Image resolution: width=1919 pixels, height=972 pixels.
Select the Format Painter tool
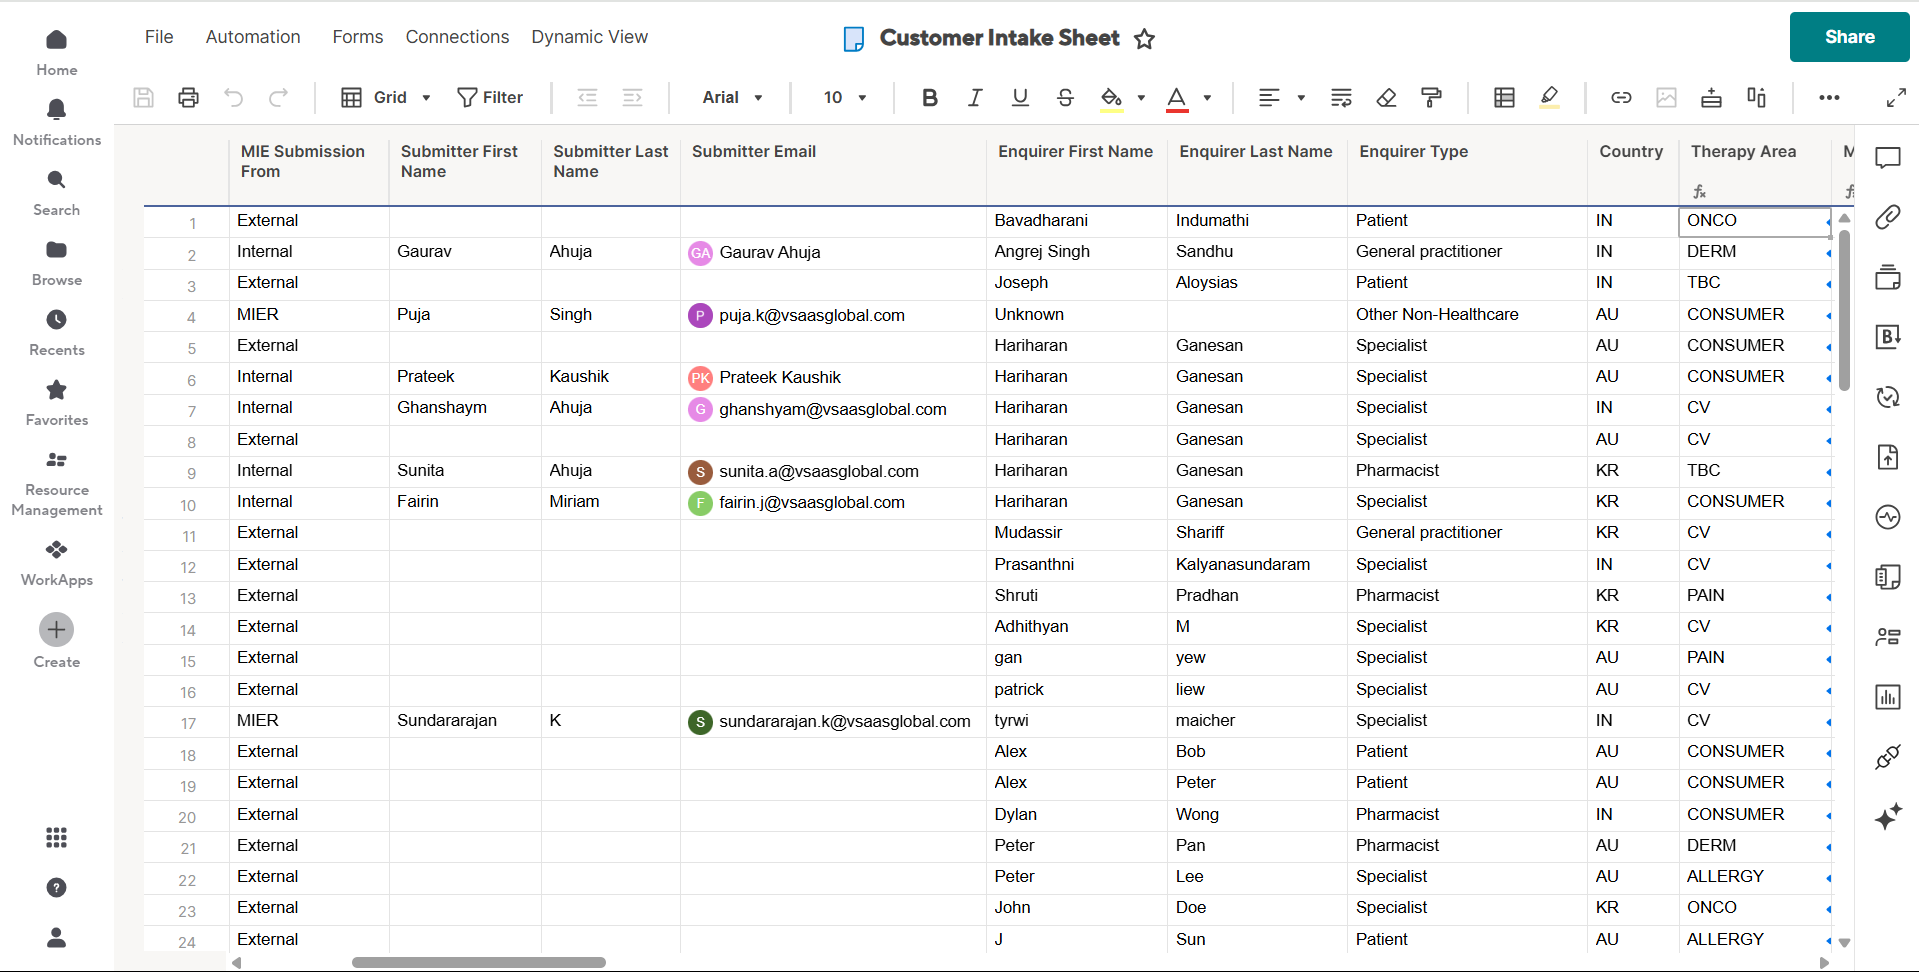coord(1431,97)
